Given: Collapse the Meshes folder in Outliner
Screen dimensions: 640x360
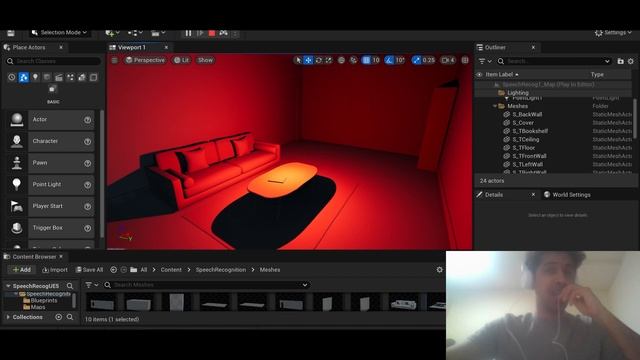Looking at the screenshot, I should click(x=495, y=106).
